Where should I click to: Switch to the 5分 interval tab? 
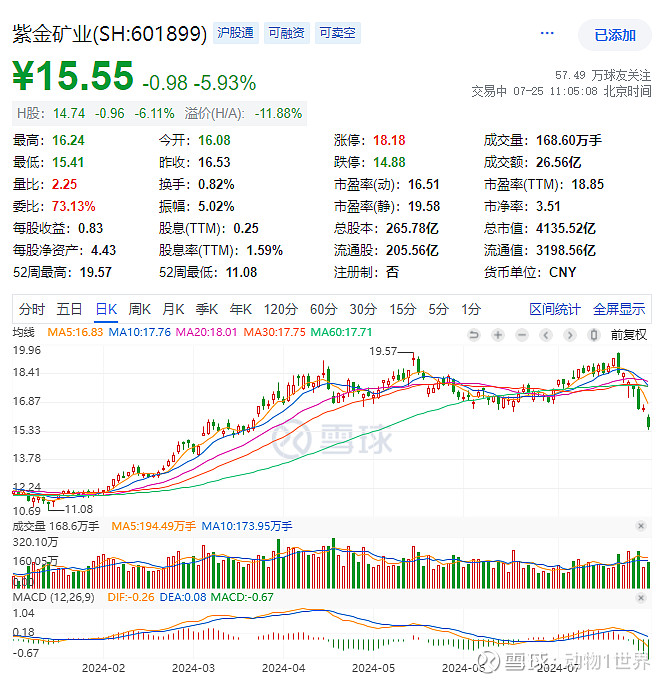[x=439, y=309]
